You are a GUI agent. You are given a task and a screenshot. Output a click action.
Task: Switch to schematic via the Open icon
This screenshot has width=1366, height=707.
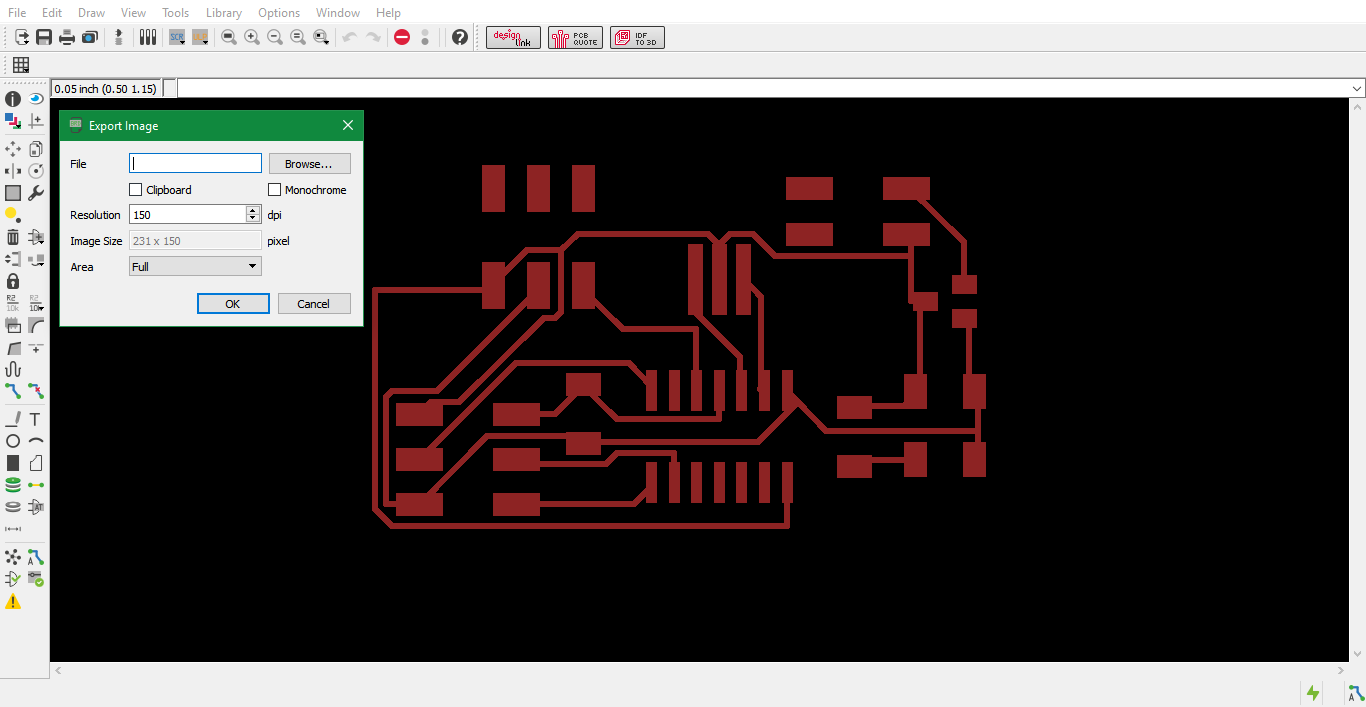[x=21, y=37]
